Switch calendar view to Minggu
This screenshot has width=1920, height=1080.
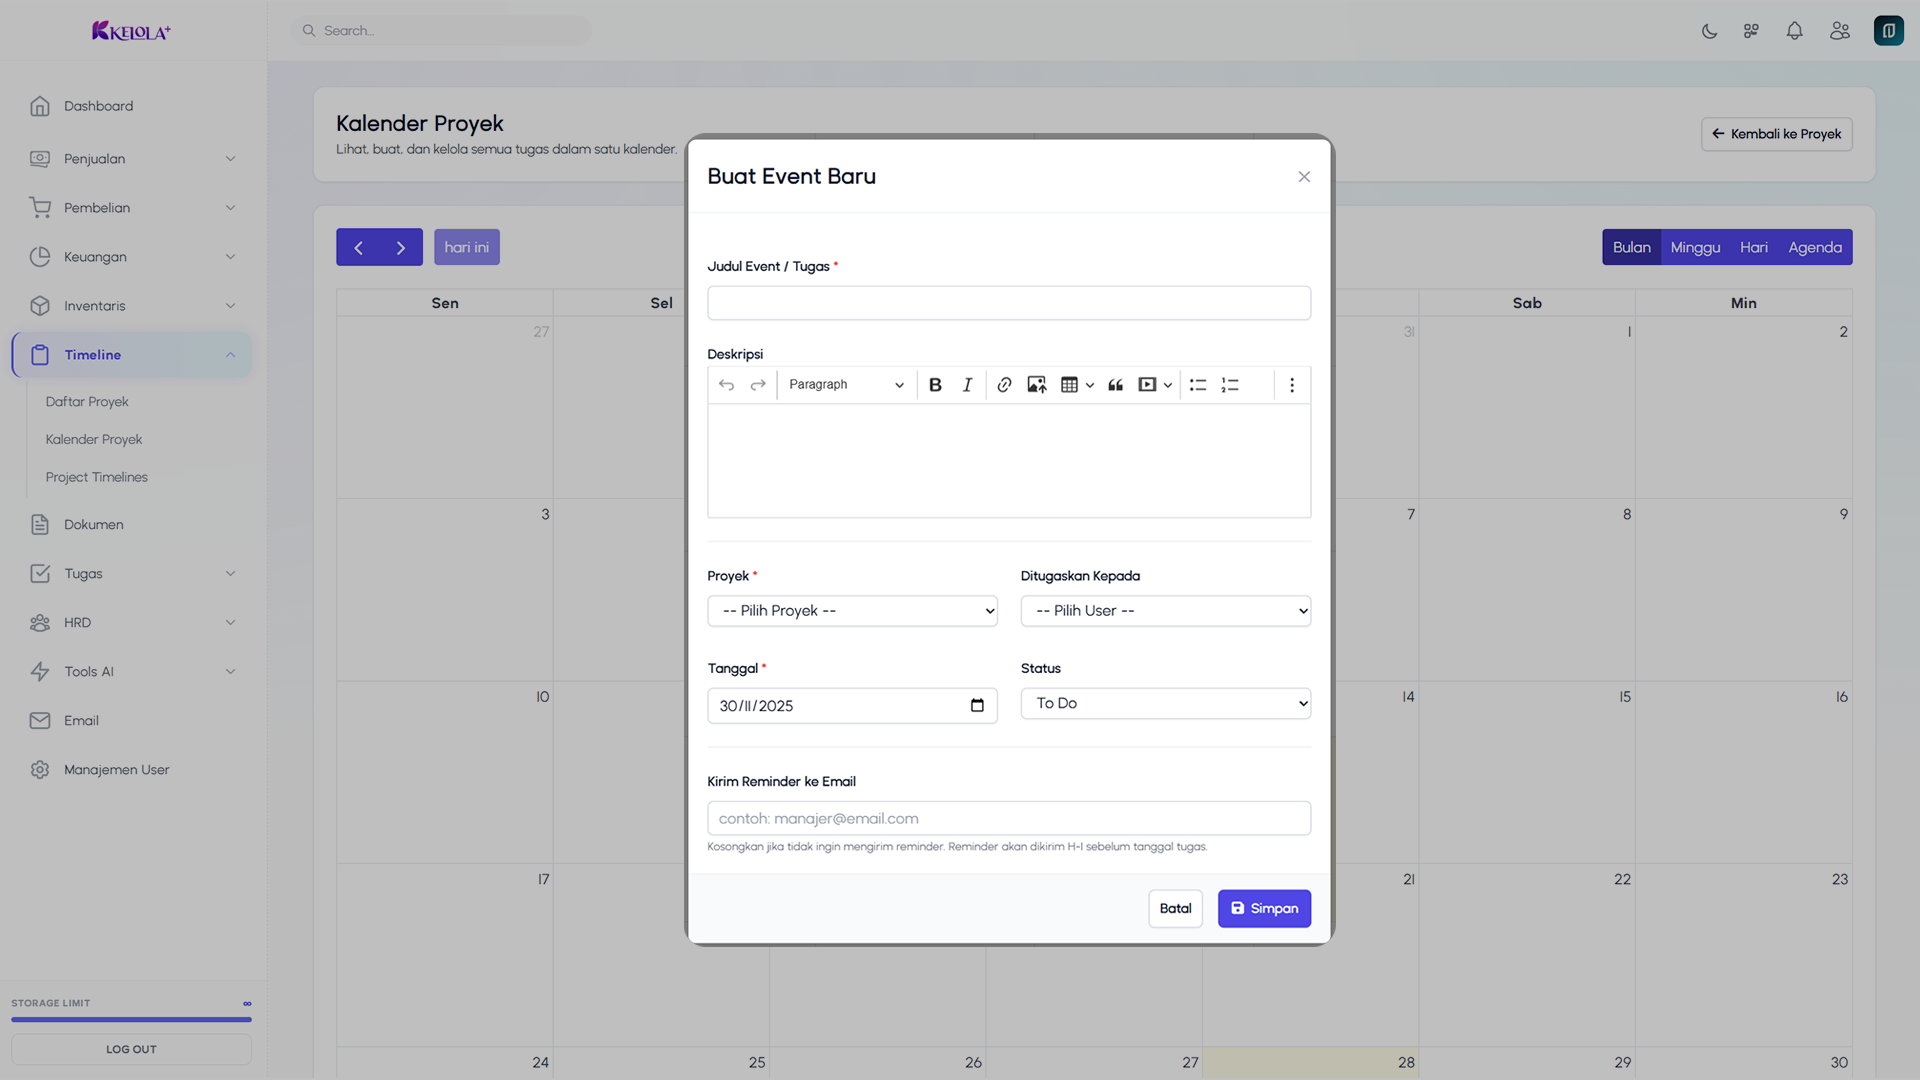pyautogui.click(x=1695, y=247)
